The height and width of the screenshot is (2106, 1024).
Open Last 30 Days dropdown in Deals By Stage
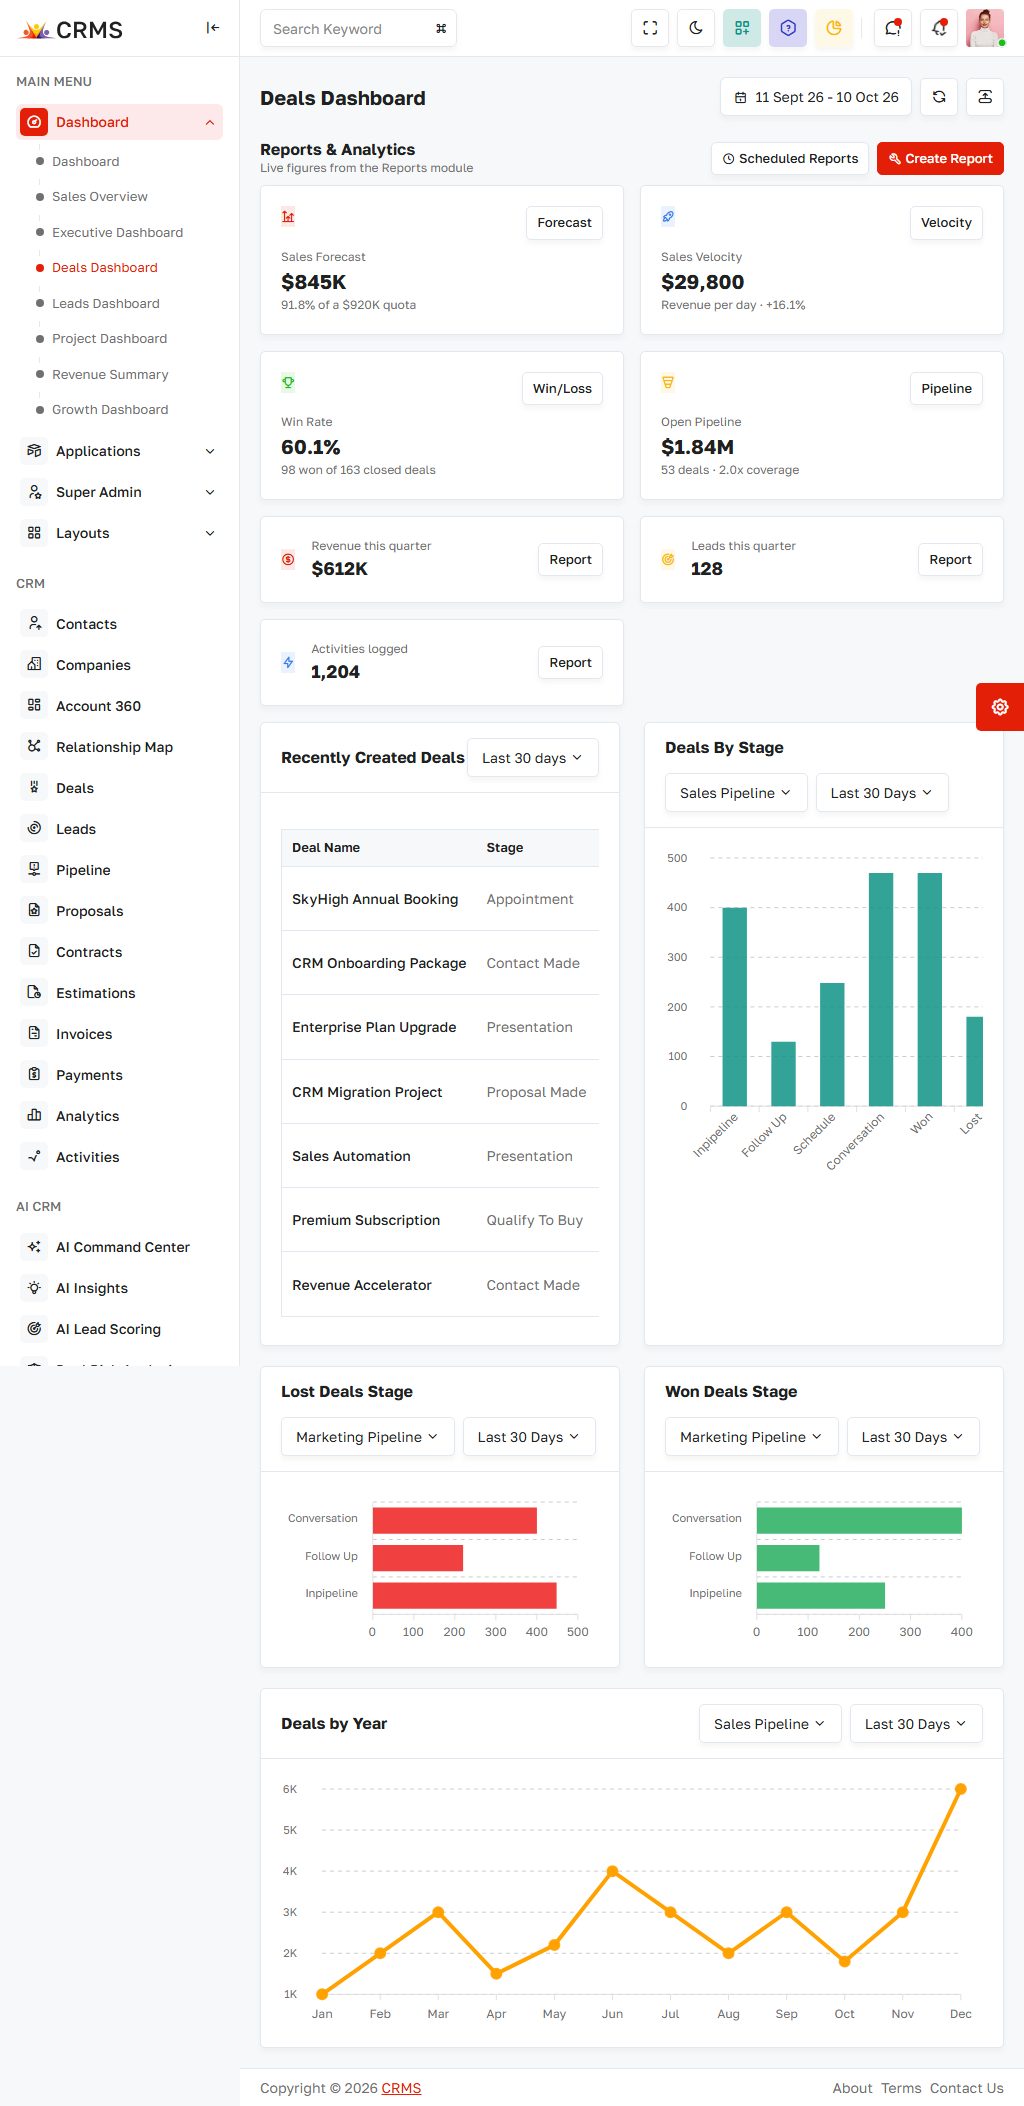882,793
